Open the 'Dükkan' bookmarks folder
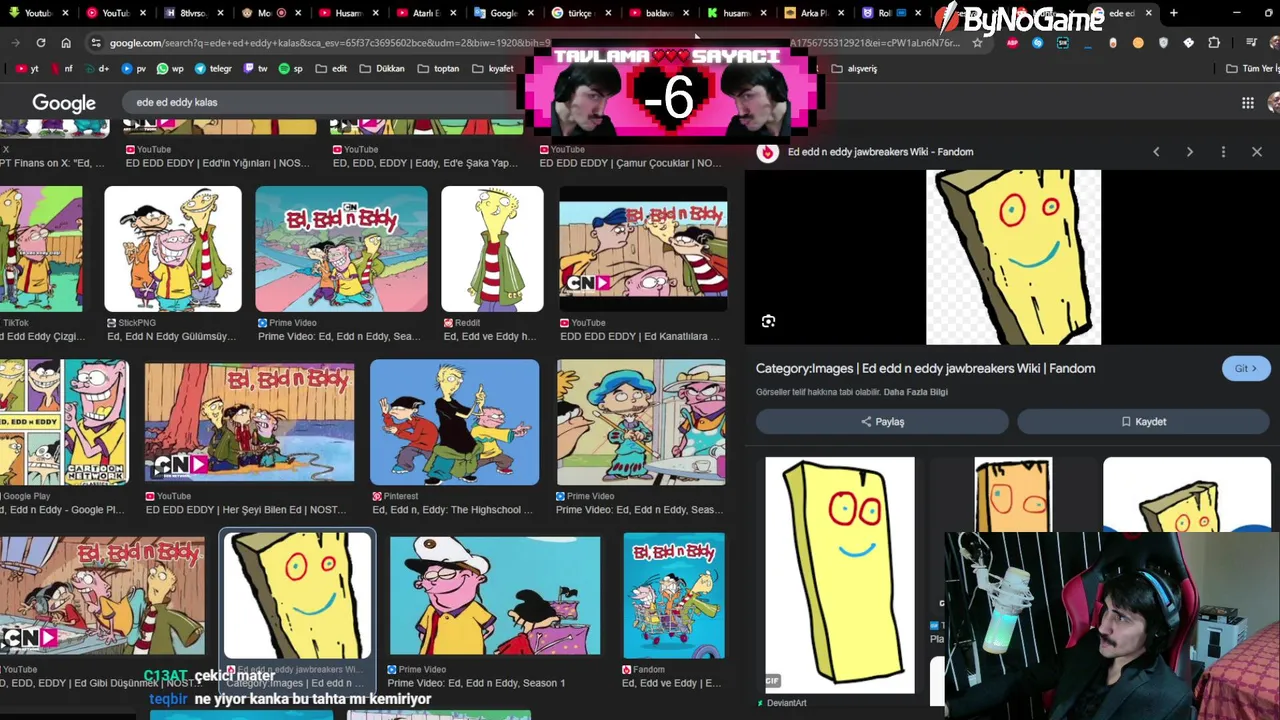Screen dimensions: 1280x720 point(382,69)
